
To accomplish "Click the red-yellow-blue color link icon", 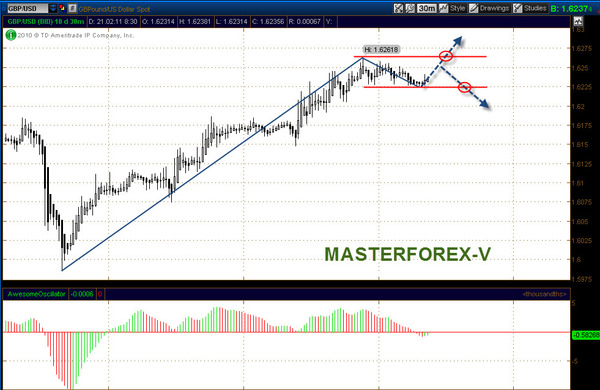I will 62,8.
